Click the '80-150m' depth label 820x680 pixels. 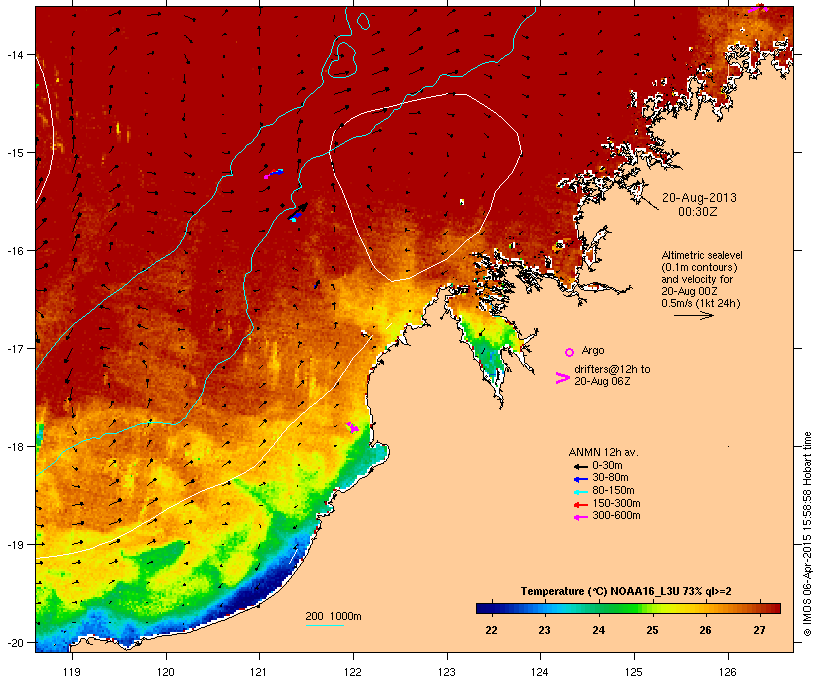(613, 491)
